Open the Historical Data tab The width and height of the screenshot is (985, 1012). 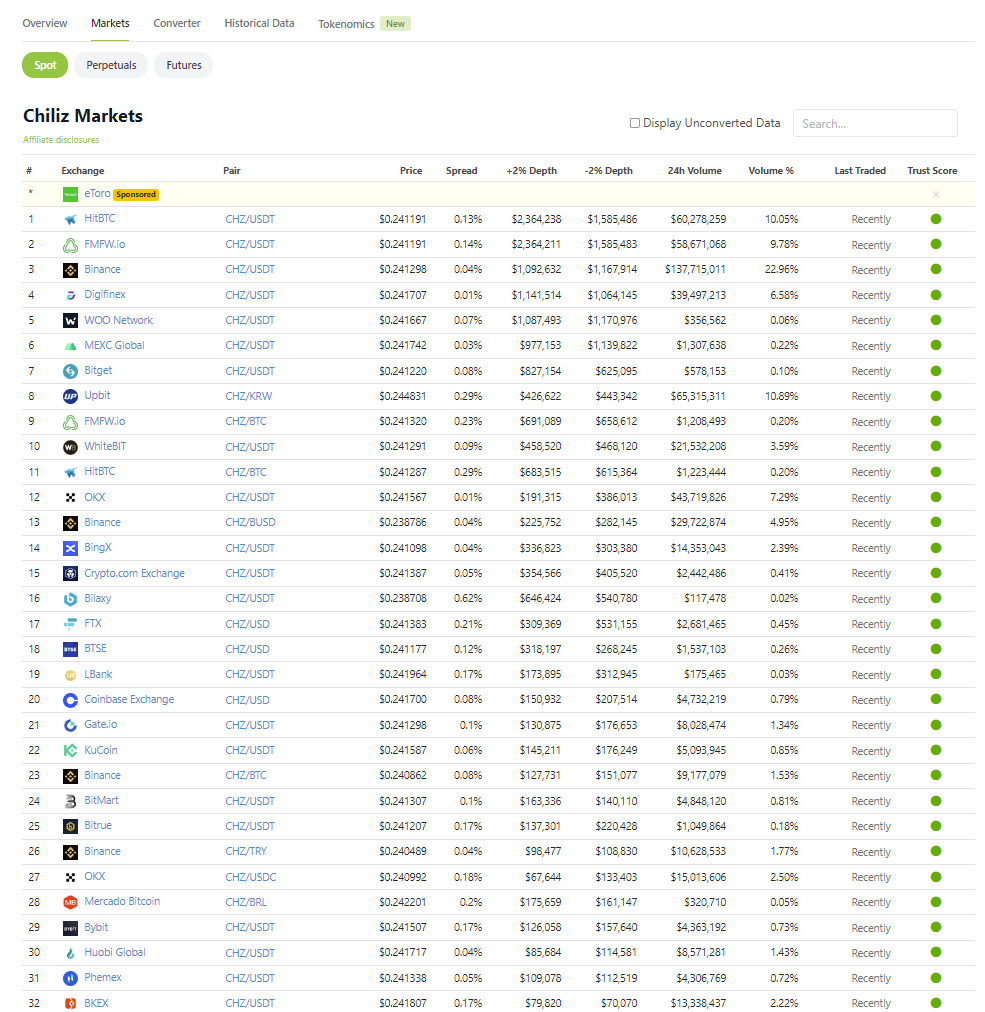point(259,23)
